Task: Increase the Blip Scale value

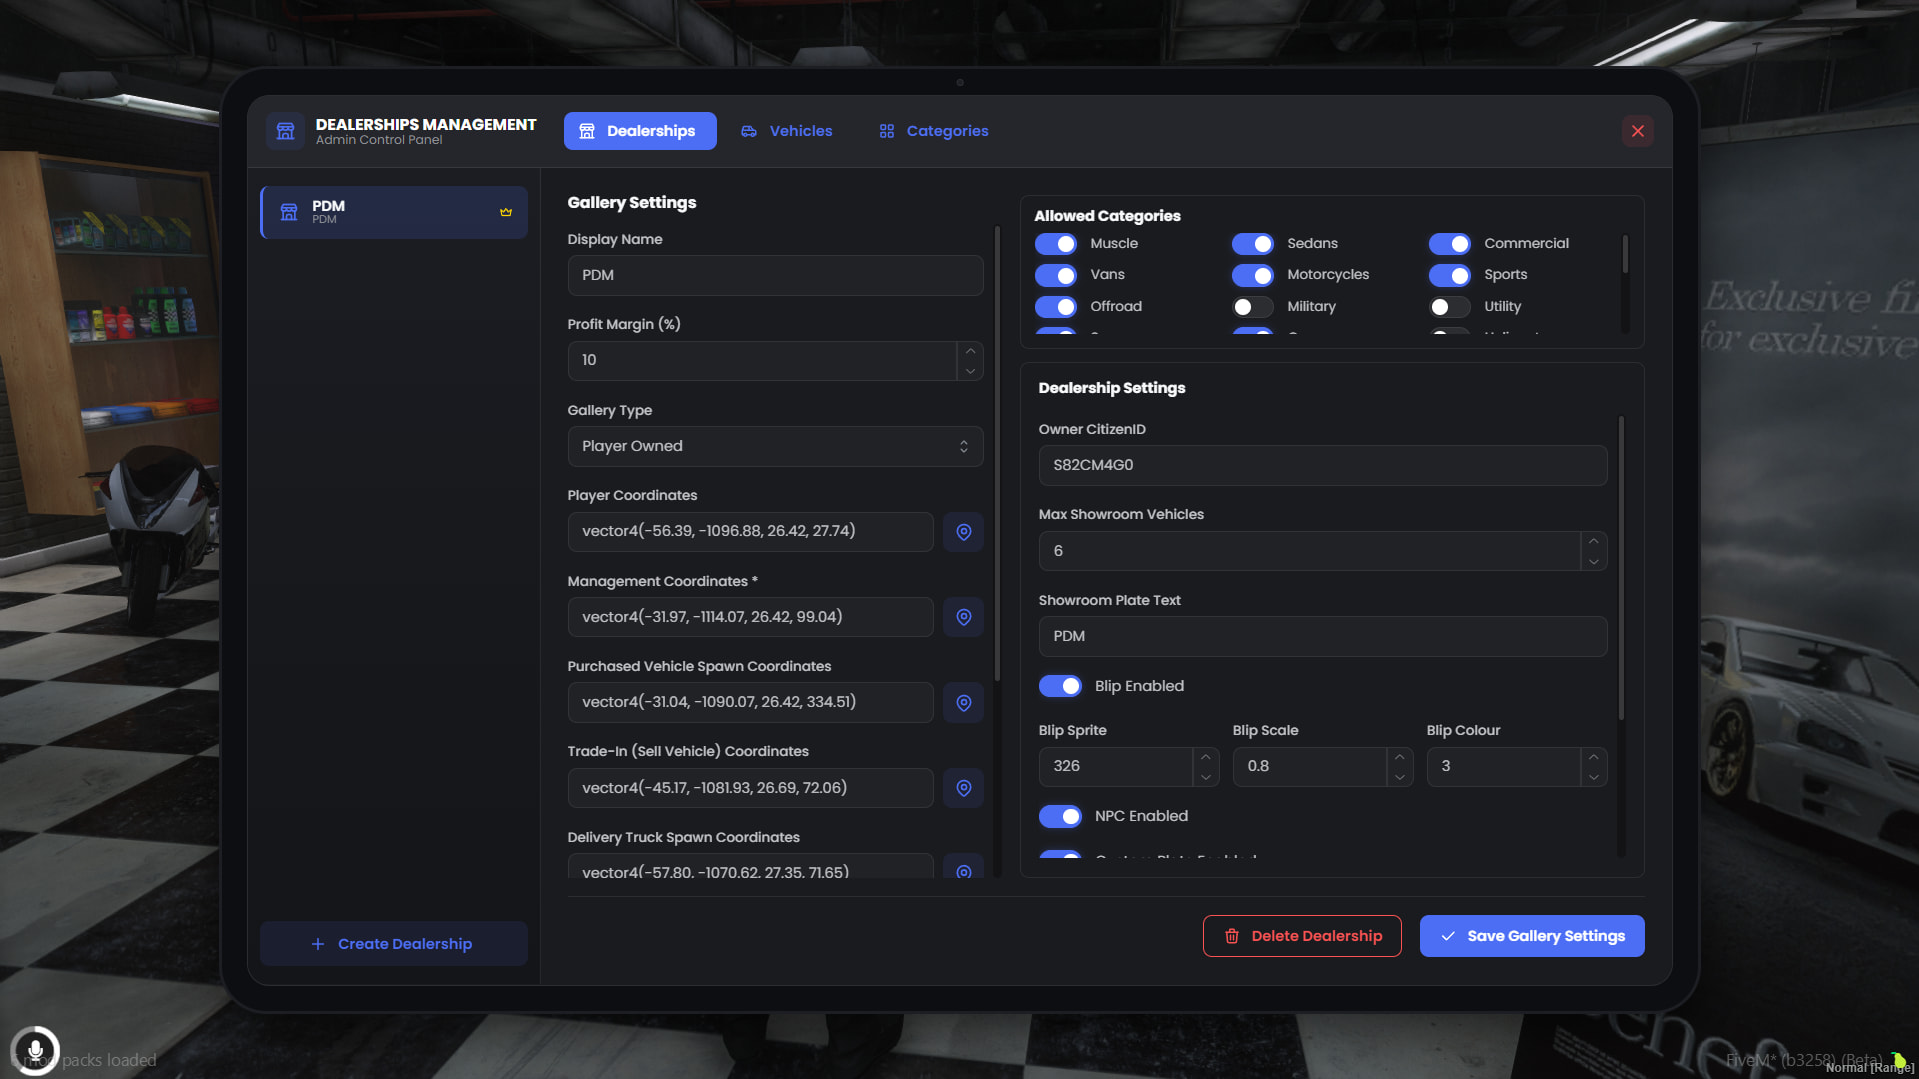Action: 1400,757
